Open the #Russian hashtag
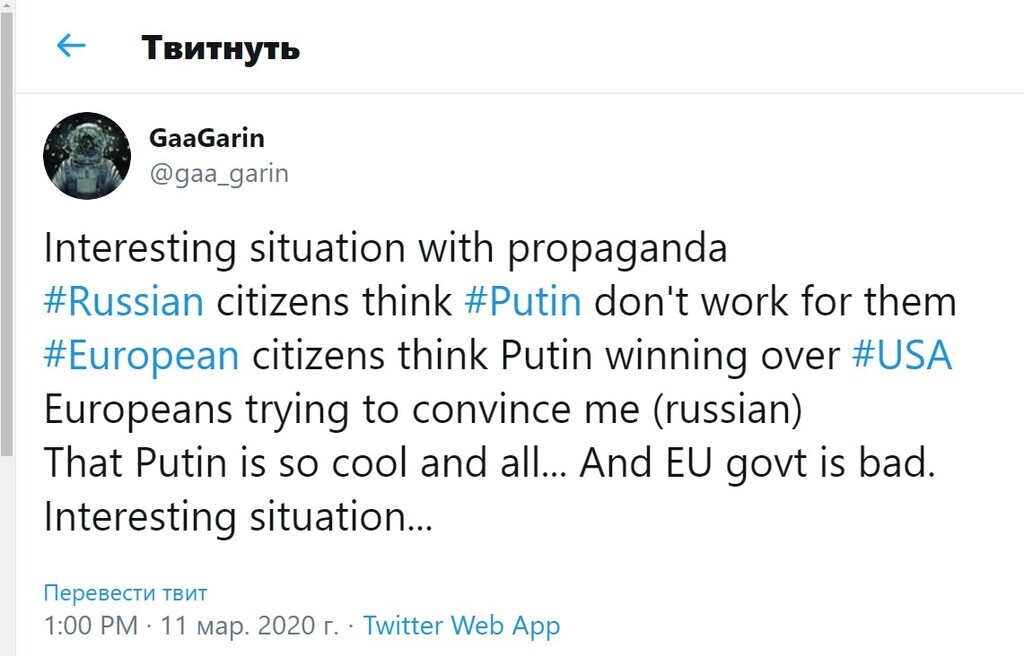Screen dimensions: 1024x656 pyautogui.click(x=124, y=301)
